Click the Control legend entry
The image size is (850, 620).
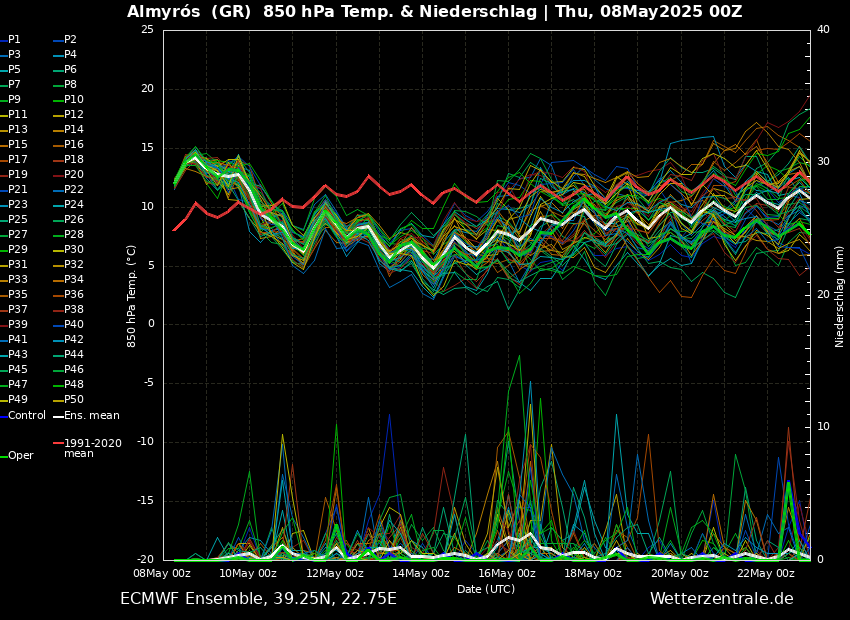pos(27,415)
